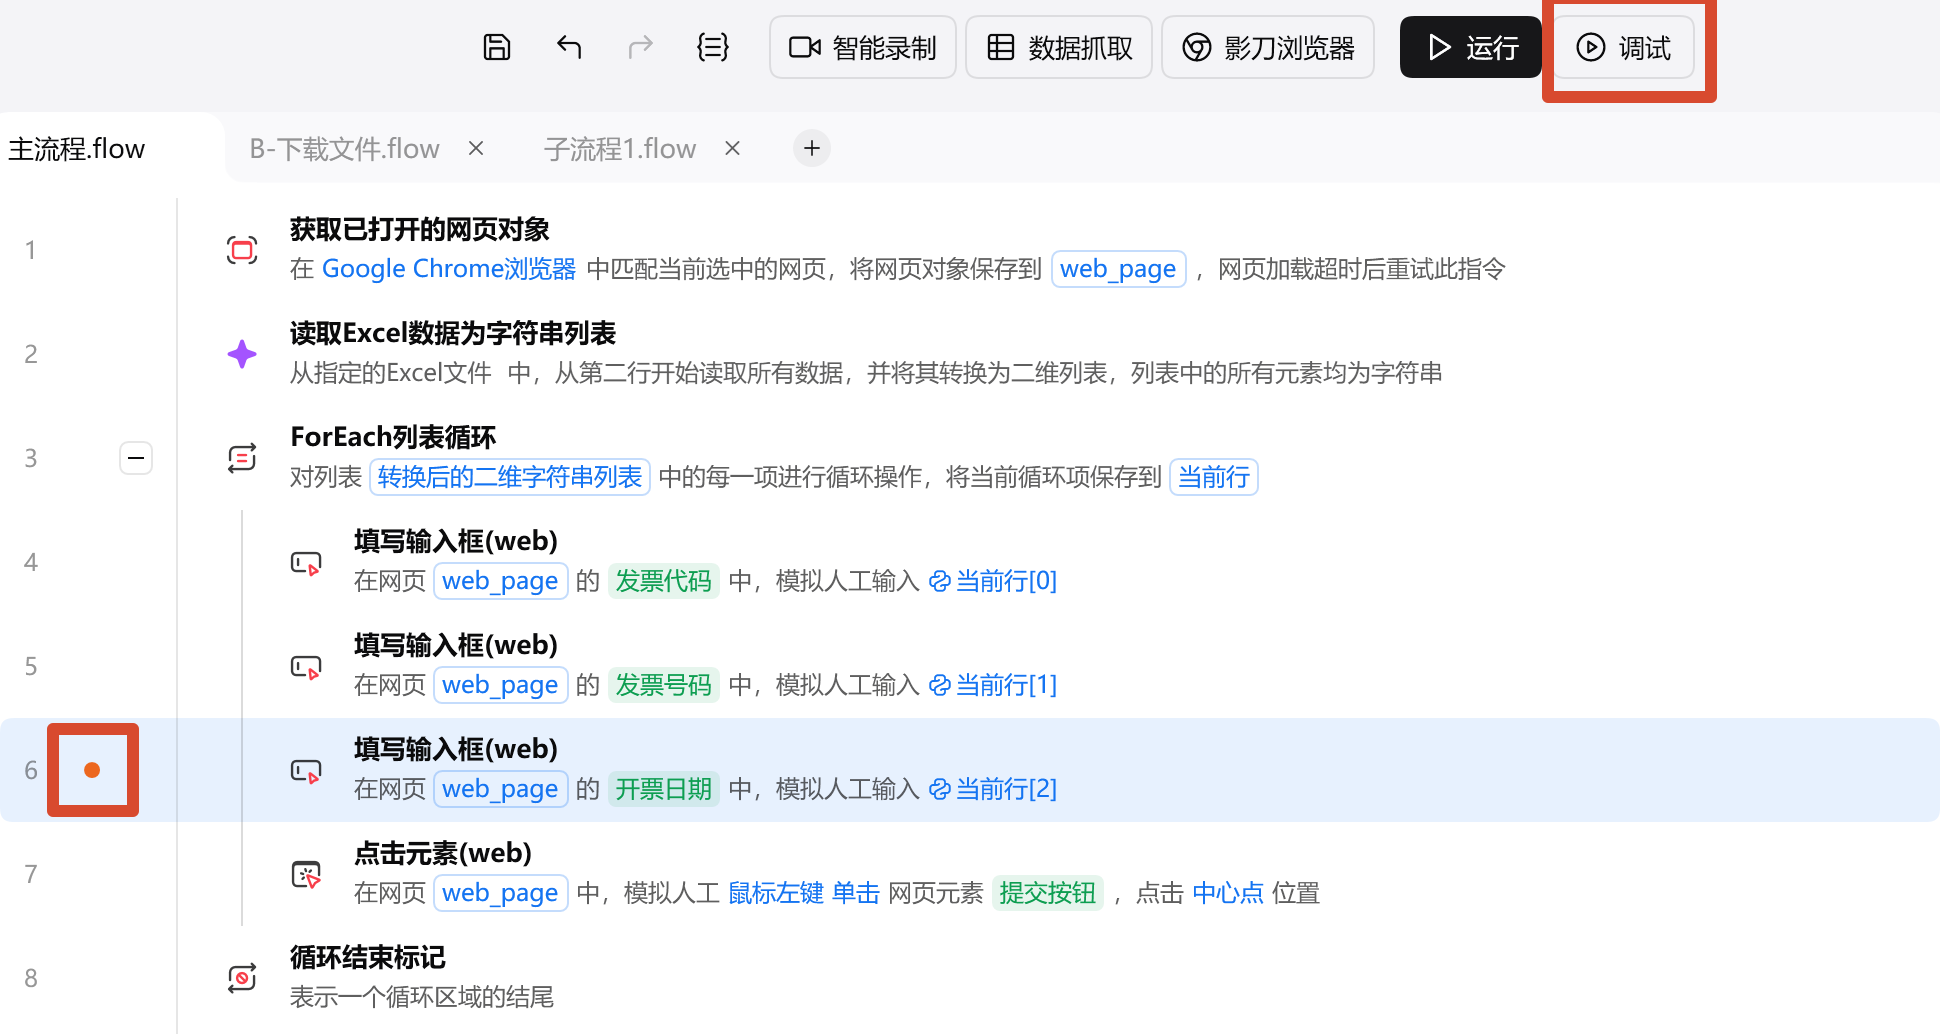
Task: Click line number 5 in gutter
Action: (x=31, y=666)
